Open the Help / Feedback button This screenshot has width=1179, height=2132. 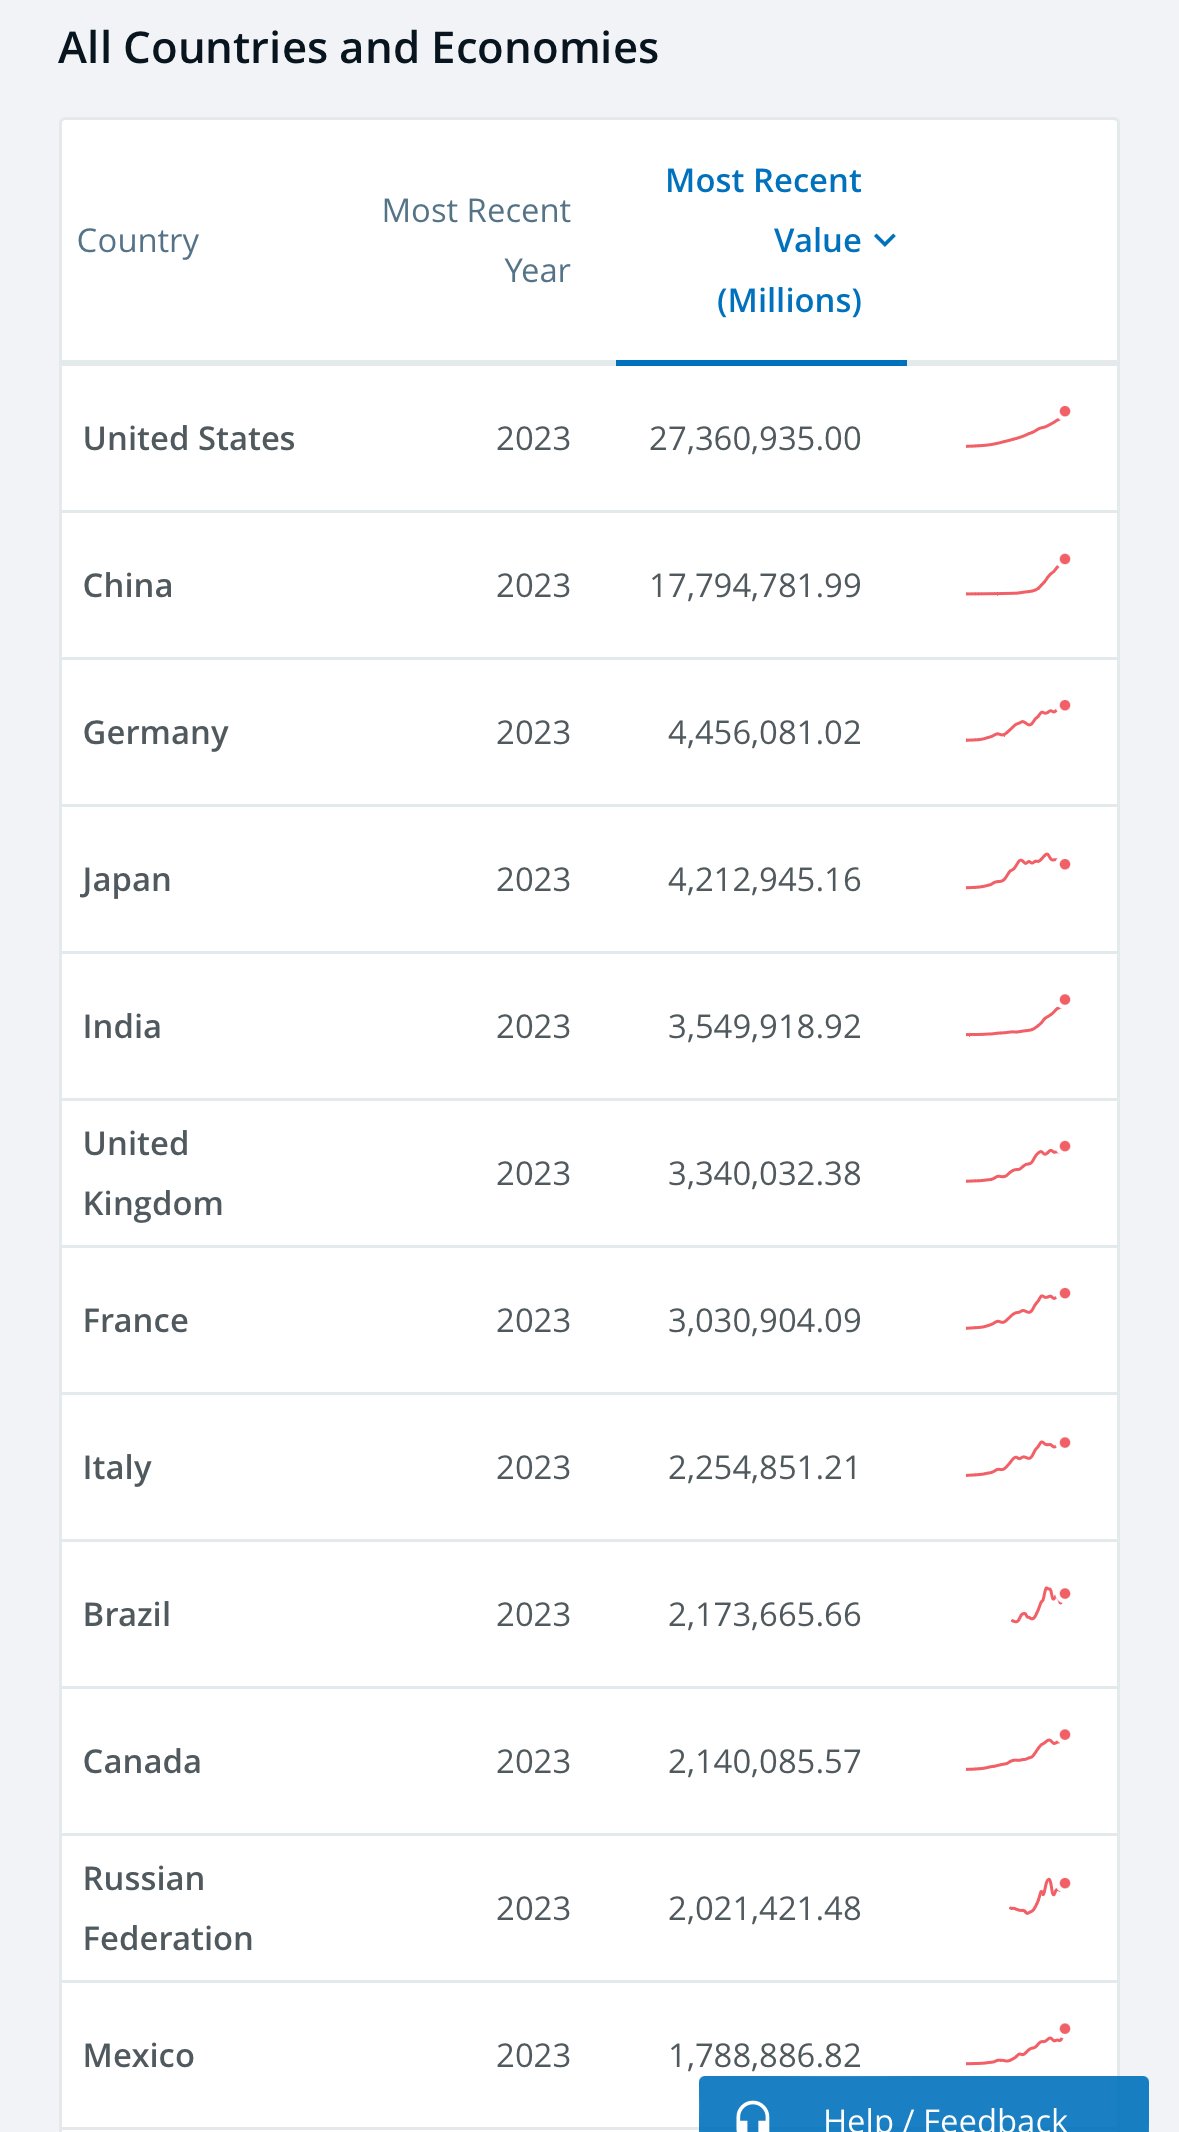[x=944, y=2116]
